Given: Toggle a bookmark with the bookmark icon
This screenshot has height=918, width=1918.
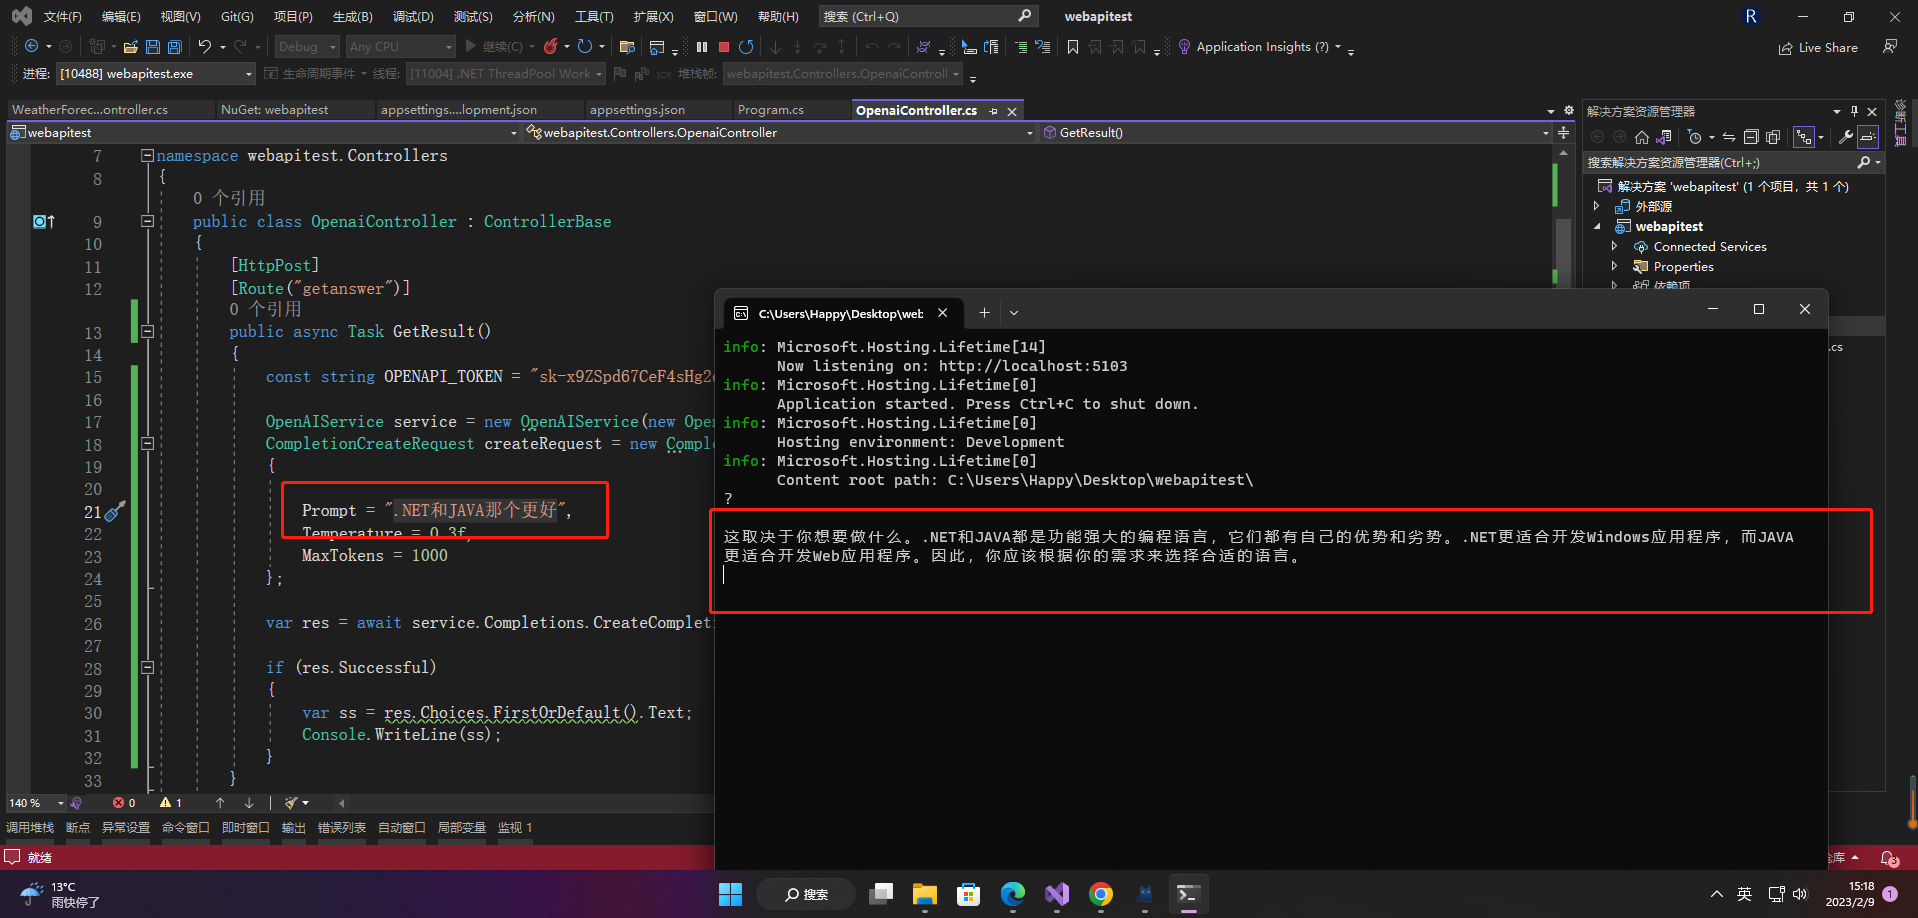Looking at the screenshot, I should tap(1073, 47).
